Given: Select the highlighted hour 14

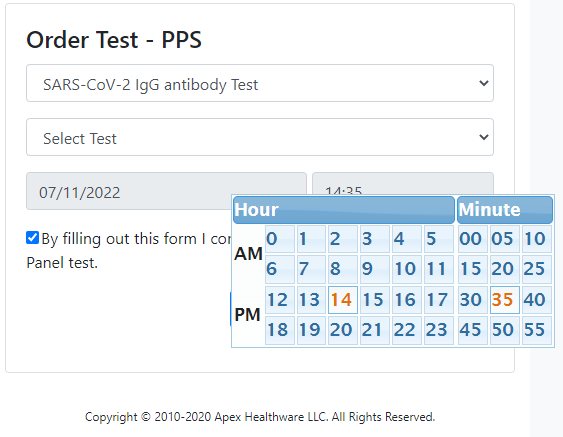Looking at the screenshot, I should click(343, 300).
